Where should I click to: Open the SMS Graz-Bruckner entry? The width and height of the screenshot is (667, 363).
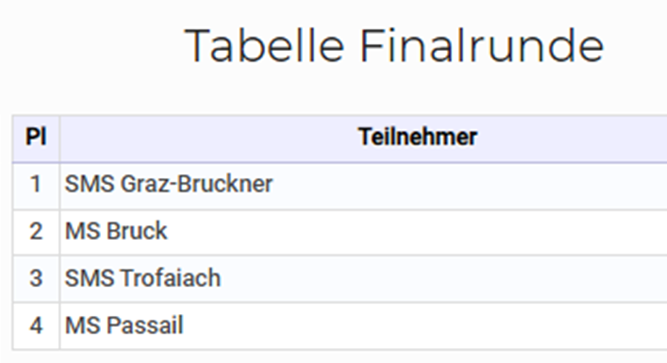coord(168,184)
